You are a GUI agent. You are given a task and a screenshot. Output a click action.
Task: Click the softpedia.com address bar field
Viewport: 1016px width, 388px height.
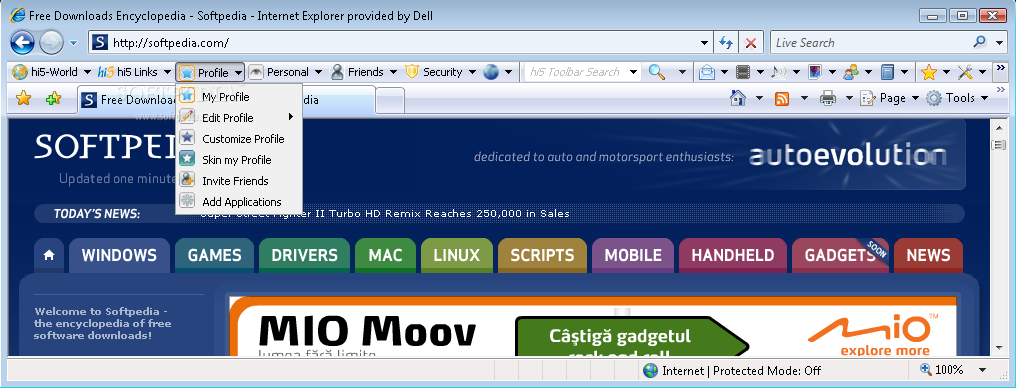400,43
